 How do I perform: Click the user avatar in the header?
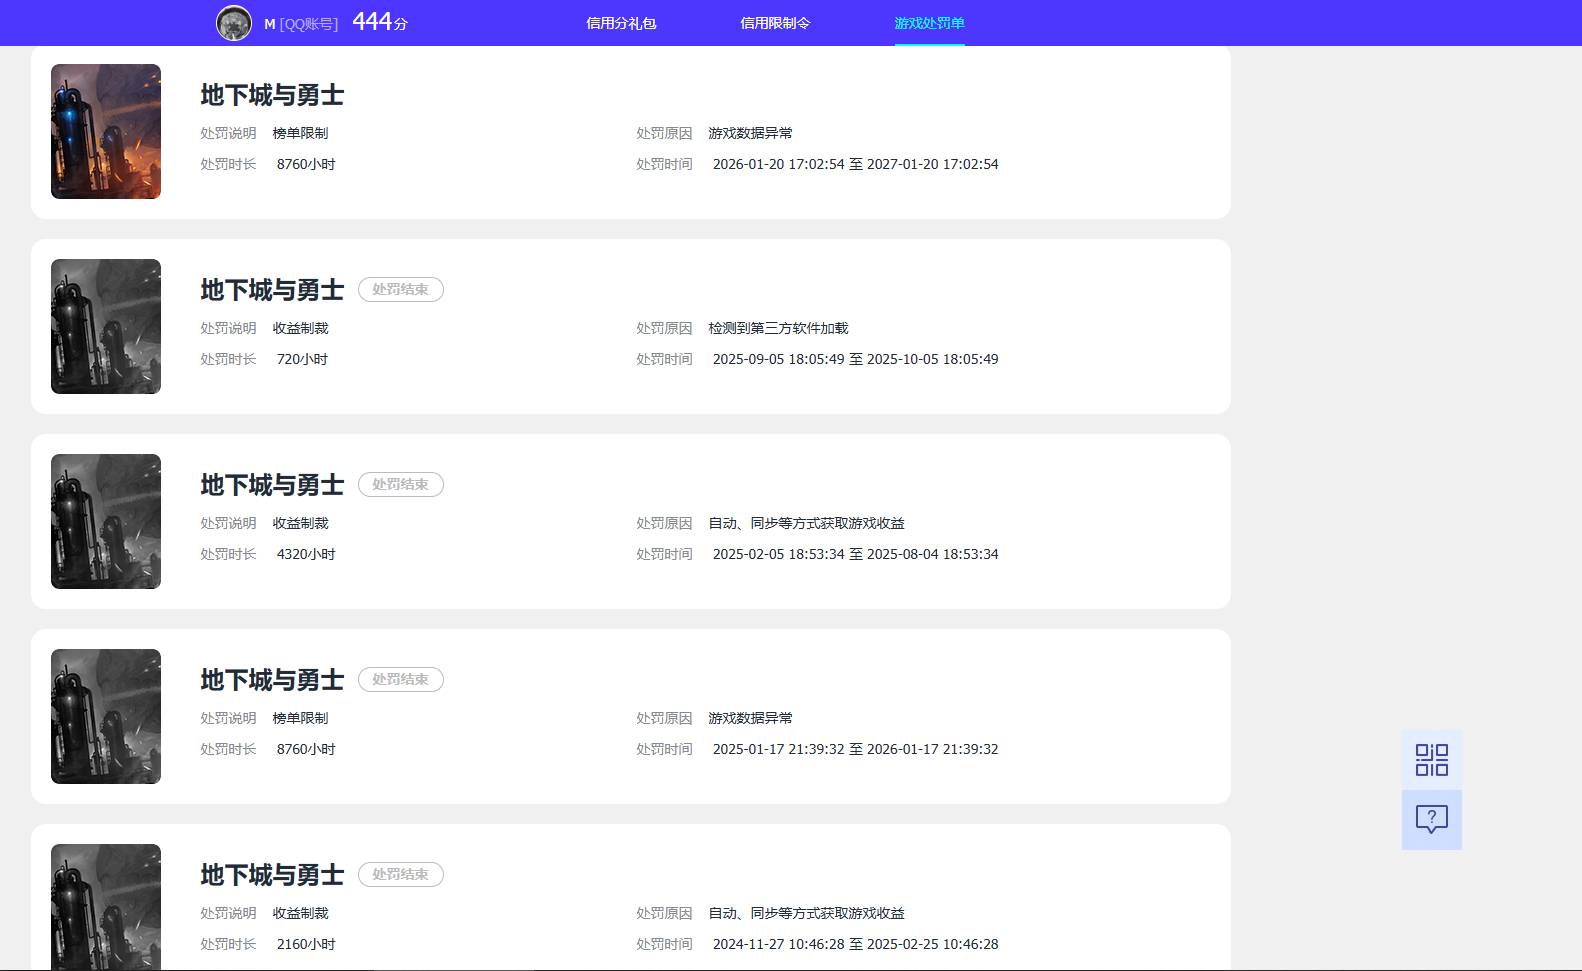coord(234,23)
